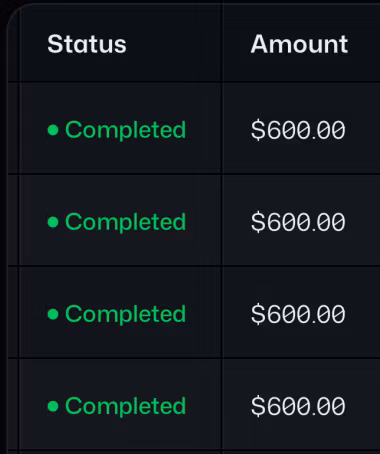The image size is (380, 454).
Task: Click the column divider between Status and Amount headers
Action: [222, 42]
